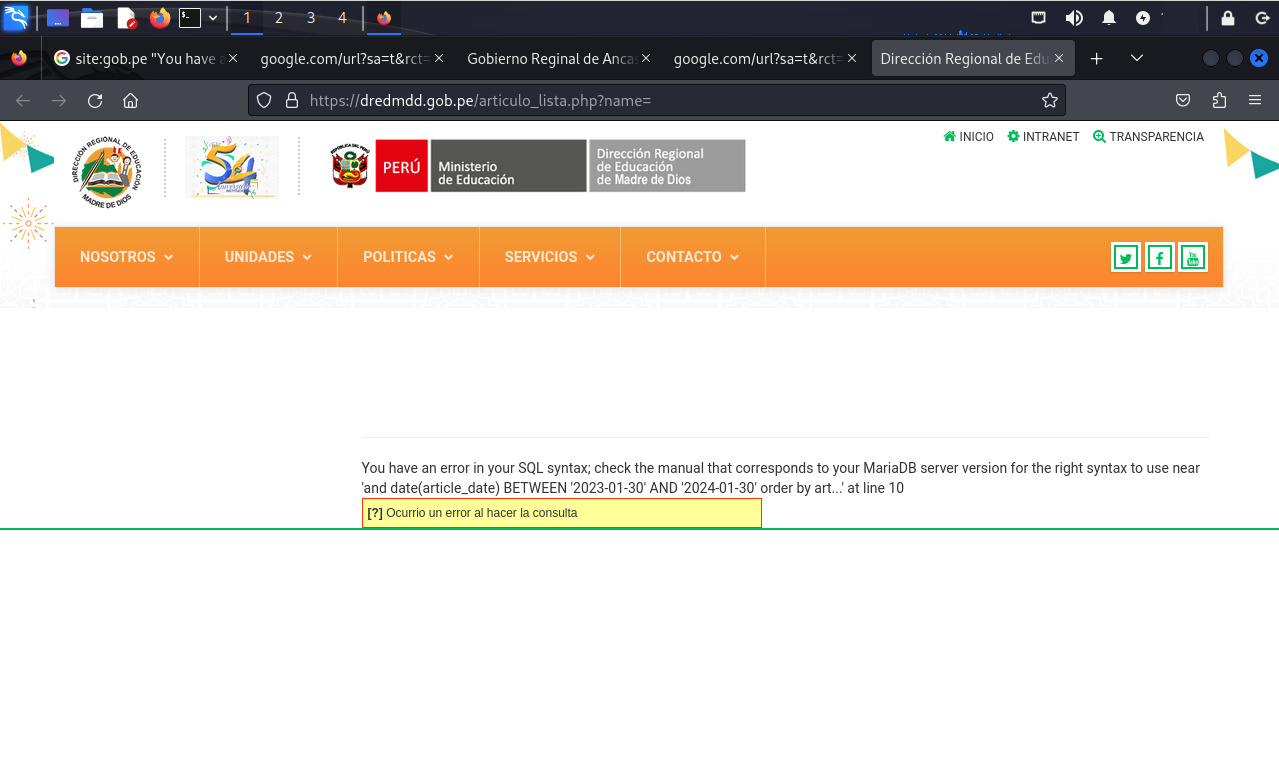This screenshot has height=765, width=1279.
Task: Mute volume from the system tray speaker
Action: (x=1074, y=18)
